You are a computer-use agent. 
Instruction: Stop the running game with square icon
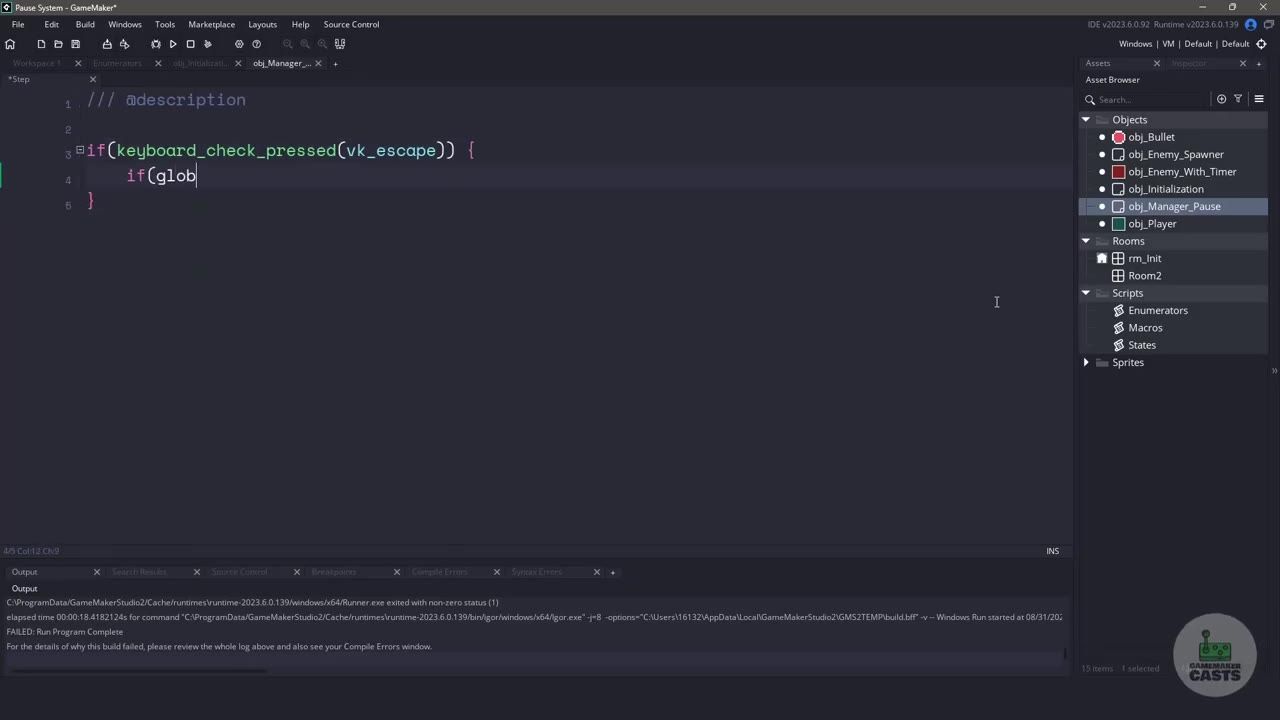click(190, 44)
